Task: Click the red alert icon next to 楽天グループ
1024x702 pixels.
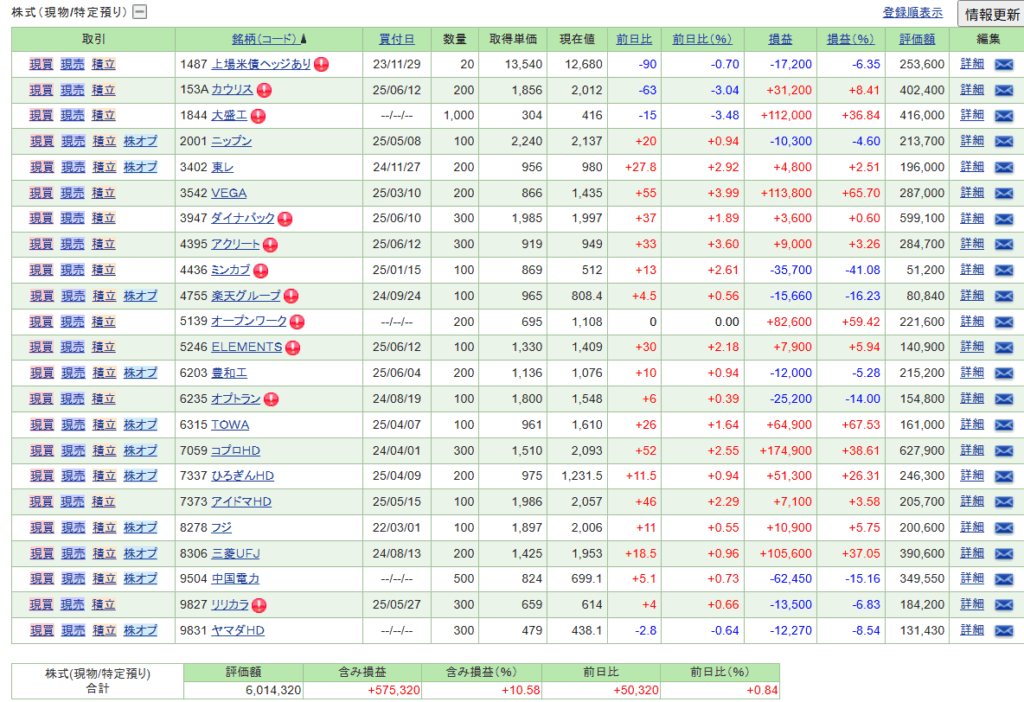Action: 291,296
